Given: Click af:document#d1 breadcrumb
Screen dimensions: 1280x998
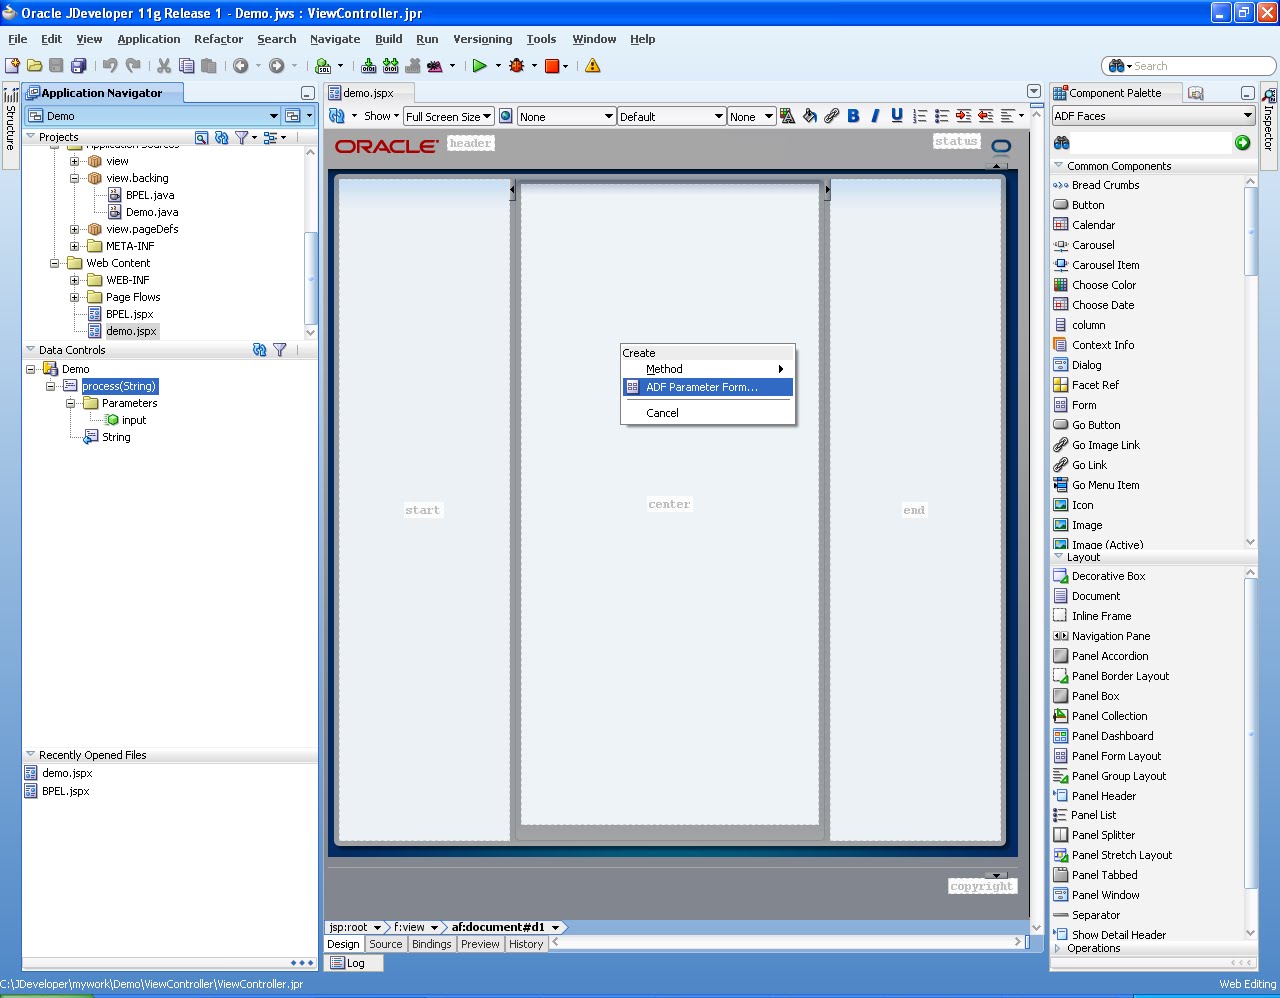Looking at the screenshot, I should coord(498,927).
